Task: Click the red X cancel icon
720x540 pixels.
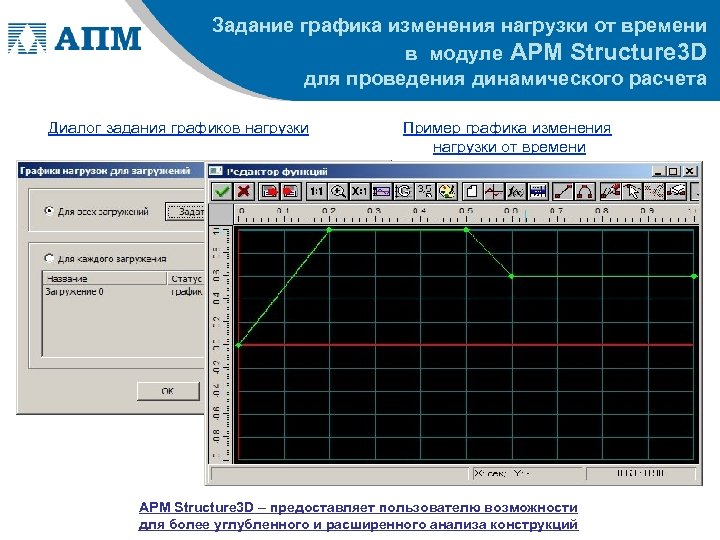Action: (x=244, y=191)
